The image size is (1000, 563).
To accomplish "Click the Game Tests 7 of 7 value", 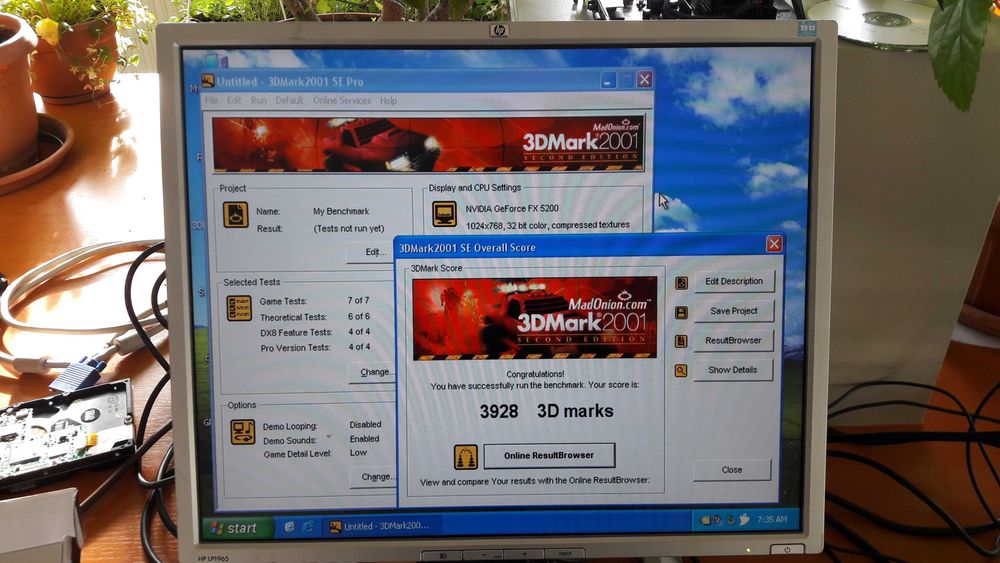I will [358, 300].
